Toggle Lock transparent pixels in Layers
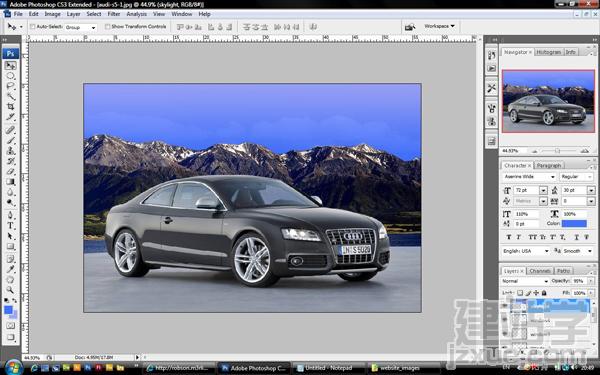 [520, 293]
